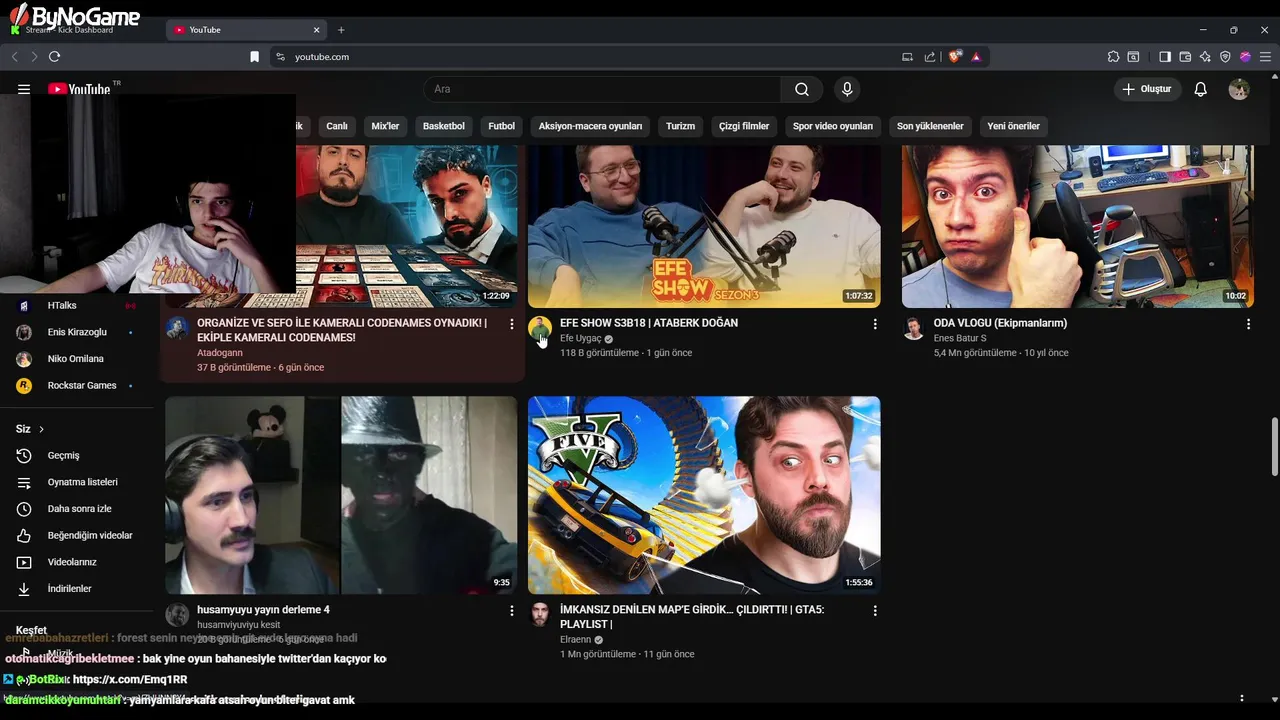Select the Son yüklenenler chip
The height and width of the screenshot is (720, 1280).
930,126
